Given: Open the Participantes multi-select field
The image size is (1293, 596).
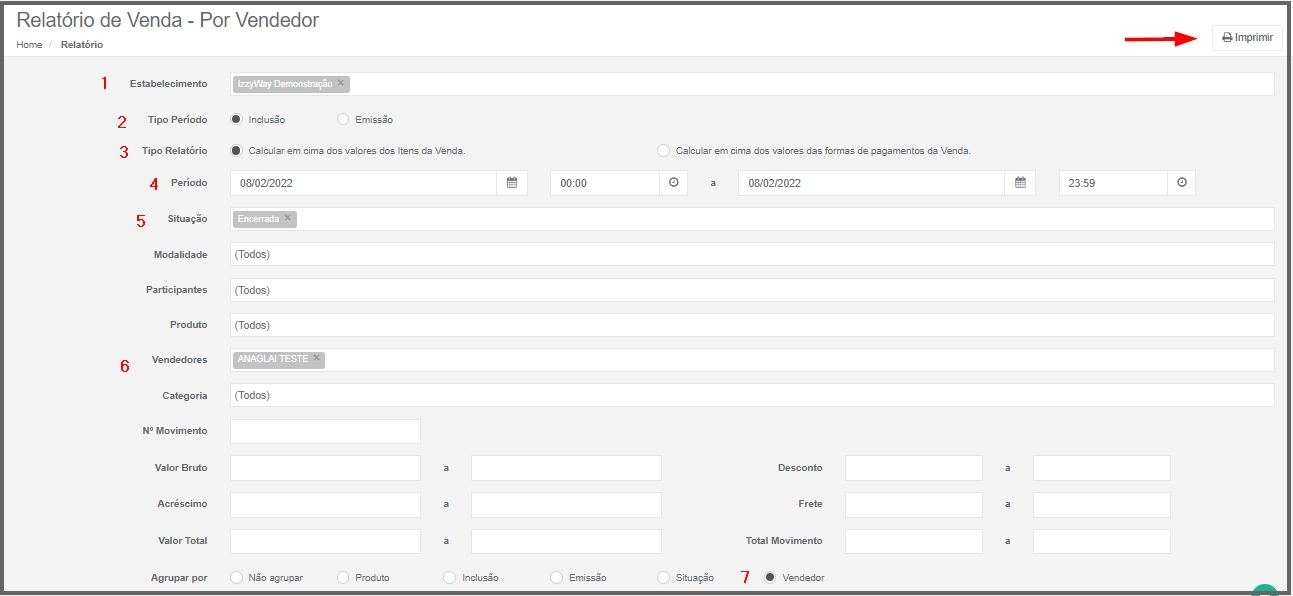Looking at the screenshot, I should (x=752, y=290).
